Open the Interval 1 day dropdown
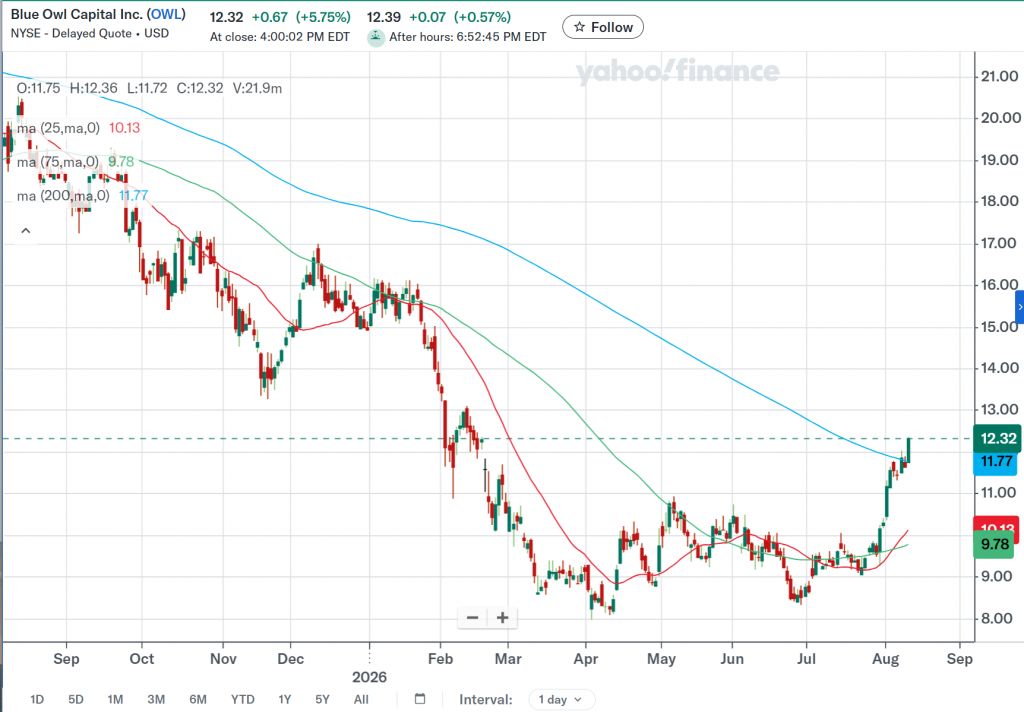This screenshot has width=1024, height=712. click(x=562, y=700)
